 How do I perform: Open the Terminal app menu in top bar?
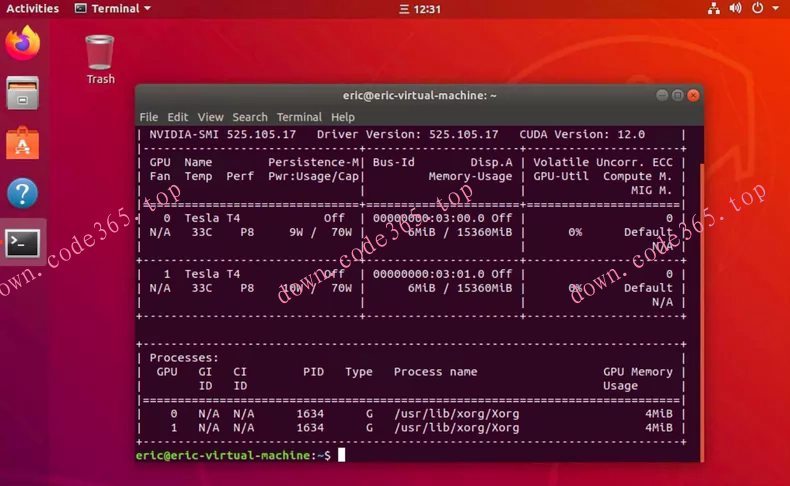click(113, 9)
